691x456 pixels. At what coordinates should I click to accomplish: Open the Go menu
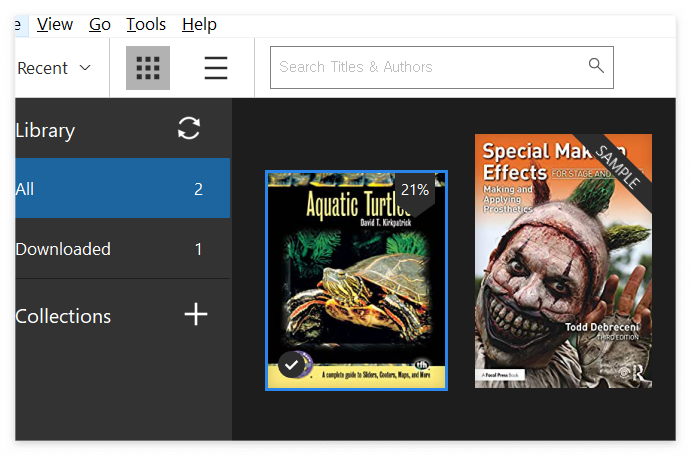click(100, 25)
